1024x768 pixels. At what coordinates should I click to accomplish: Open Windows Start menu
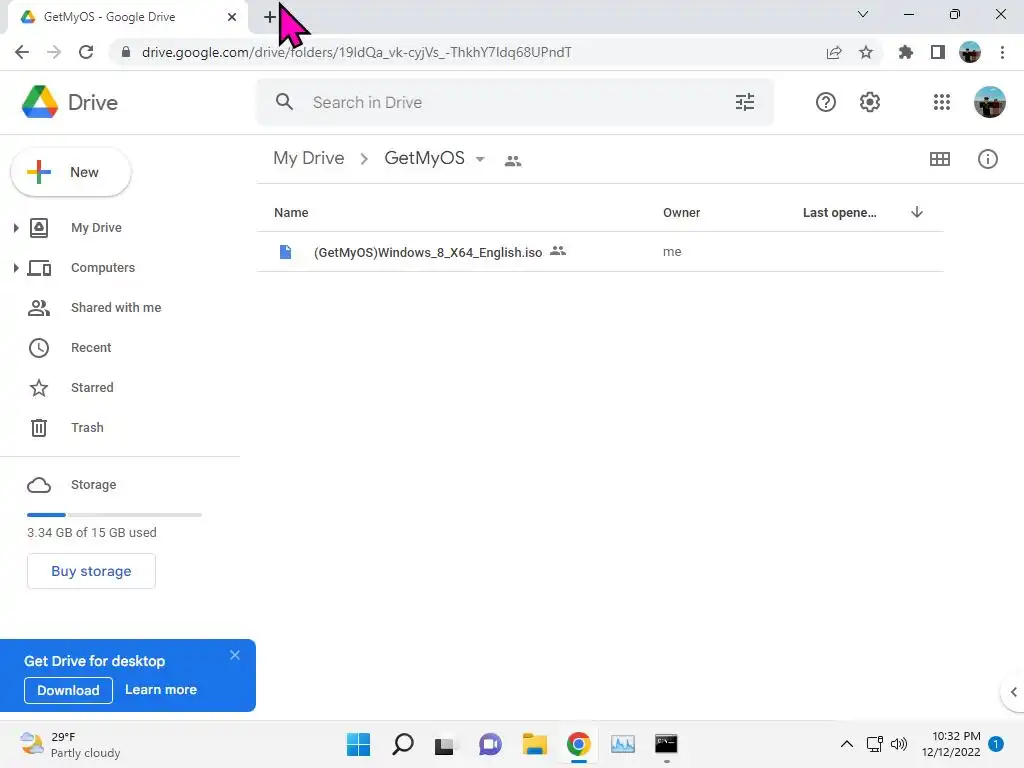358,744
